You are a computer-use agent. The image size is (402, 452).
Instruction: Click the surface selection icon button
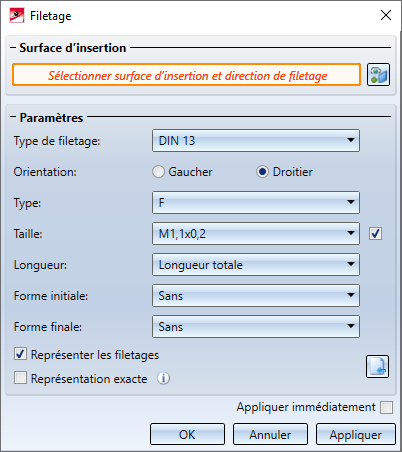coord(378,75)
